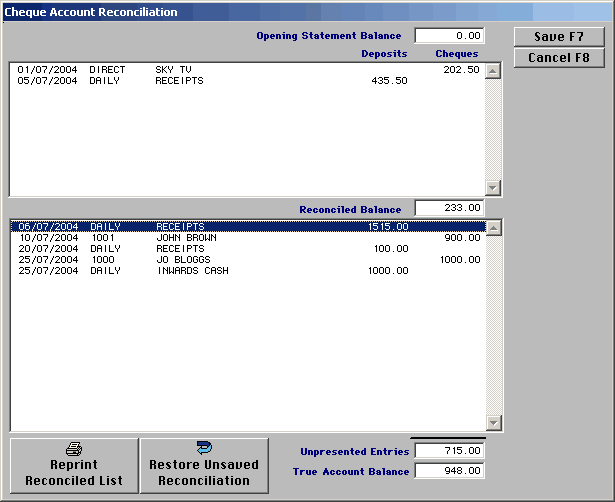Click the 100.00 deposit amount
Viewport: 615px width, 502px height.
[x=391, y=249]
